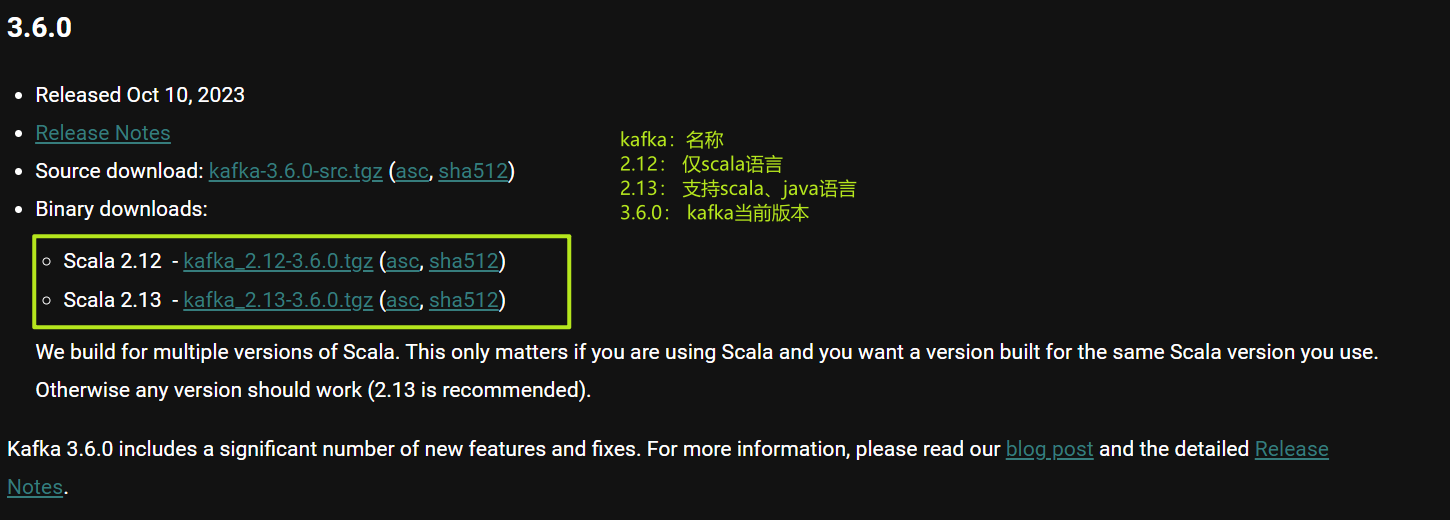Open the Release Notes link under release date
This screenshot has height=520, width=1450.
103,133
